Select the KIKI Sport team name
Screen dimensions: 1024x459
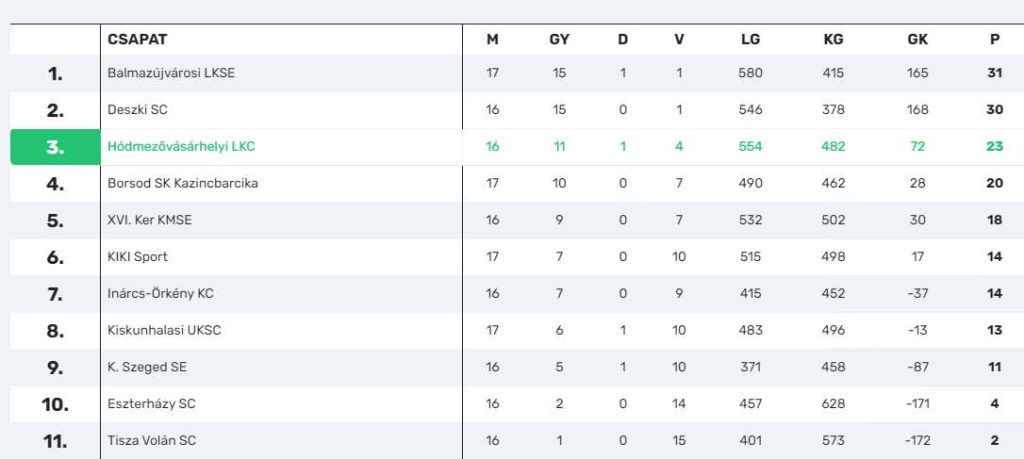point(137,257)
